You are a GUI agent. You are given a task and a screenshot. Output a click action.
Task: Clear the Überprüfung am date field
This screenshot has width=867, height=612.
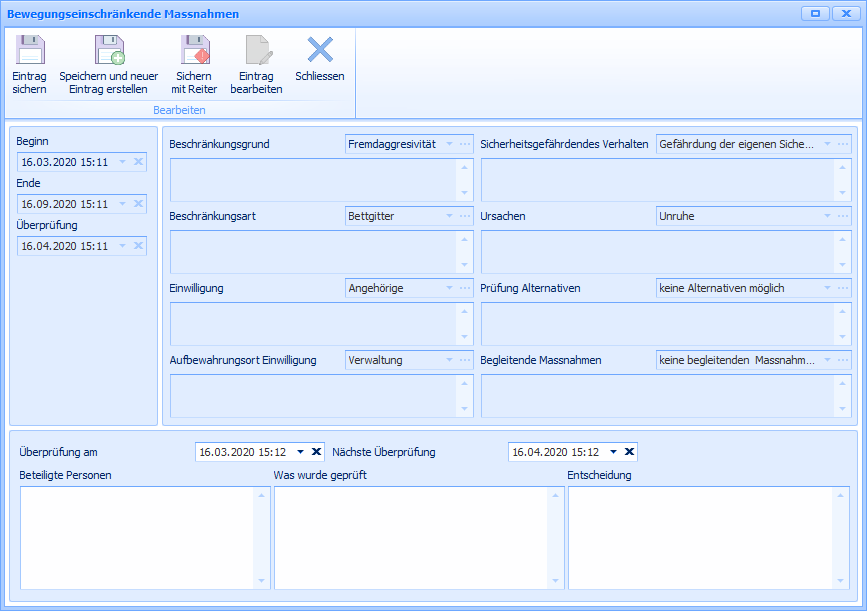[x=317, y=452]
